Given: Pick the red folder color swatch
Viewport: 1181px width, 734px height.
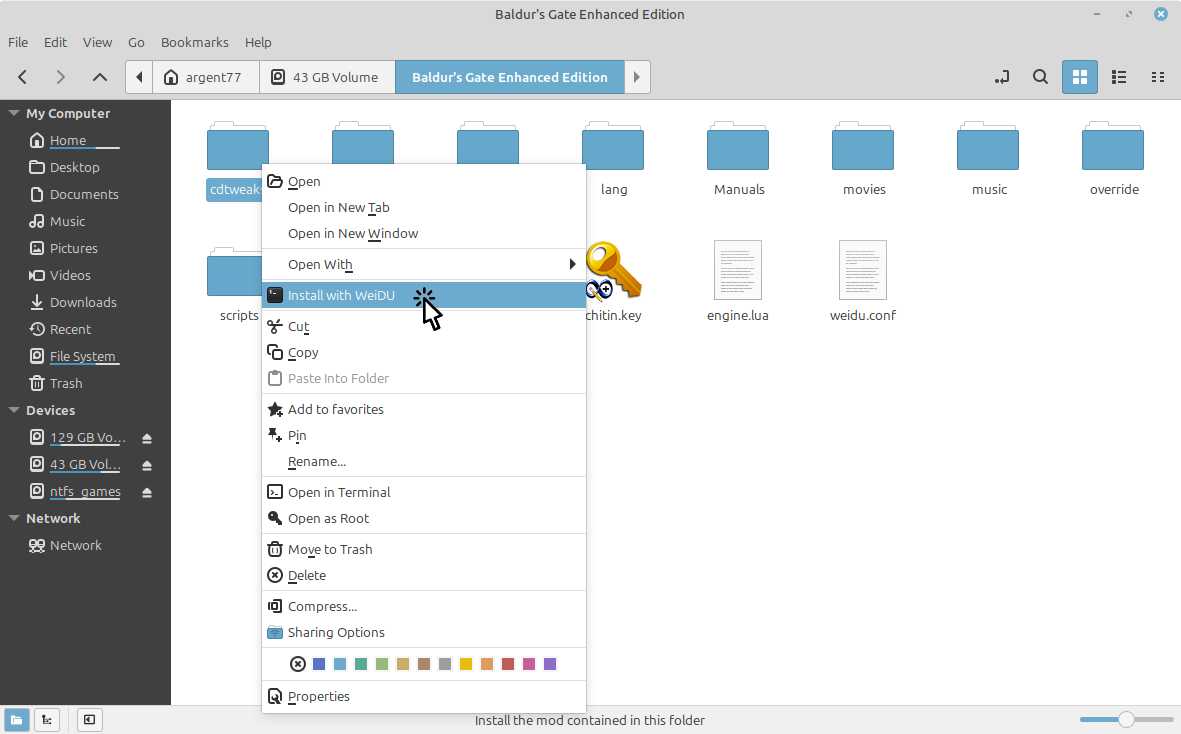Looking at the screenshot, I should coord(508,664).
